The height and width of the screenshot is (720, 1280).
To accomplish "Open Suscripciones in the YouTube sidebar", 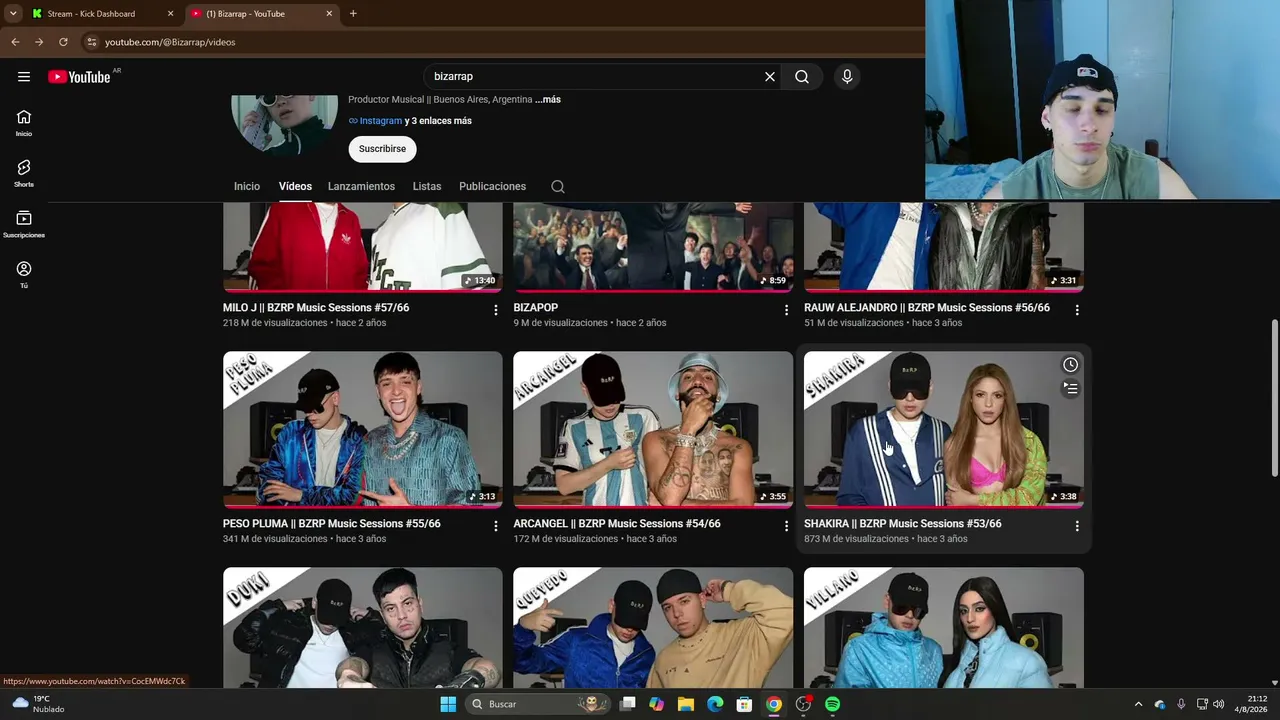I will click(24, 225).
